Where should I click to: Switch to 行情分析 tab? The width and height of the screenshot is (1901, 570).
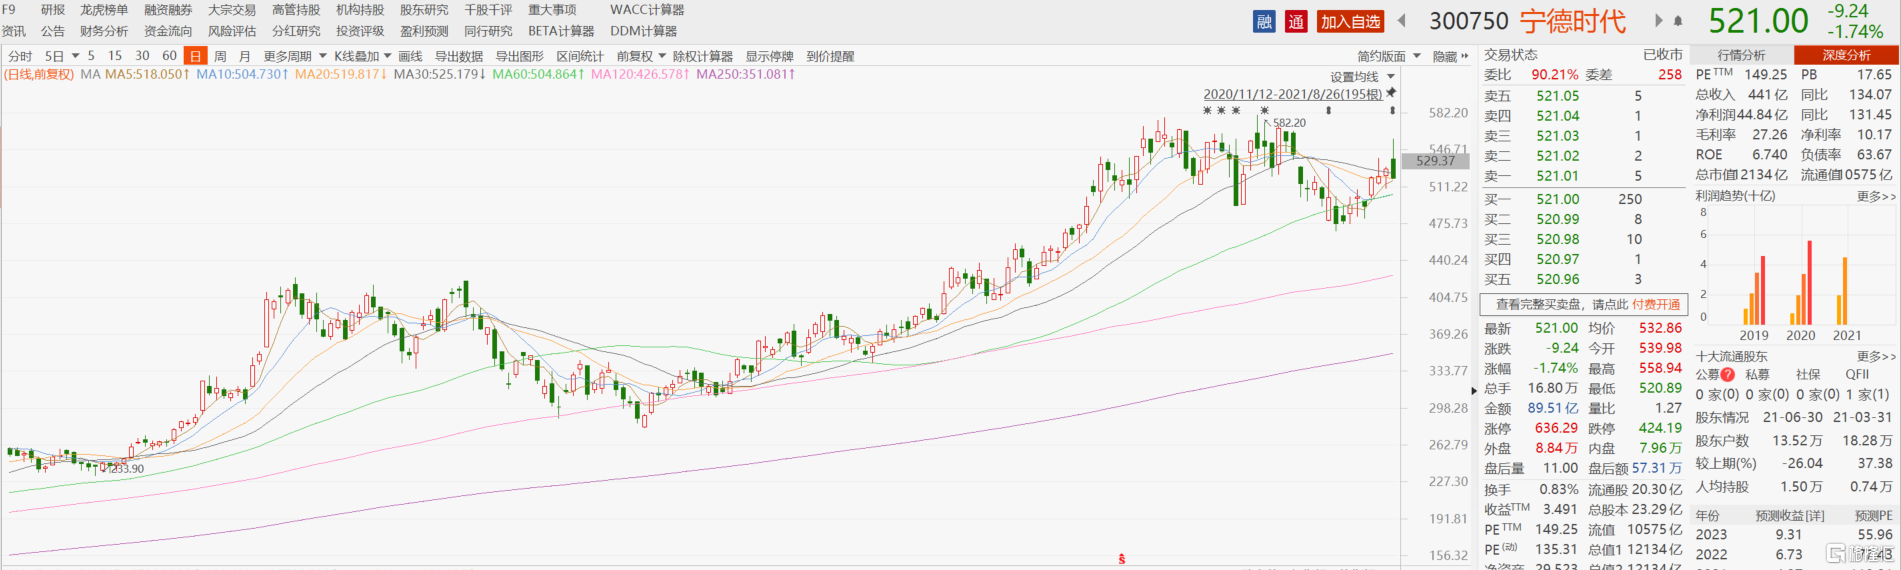pos(1741,55)
